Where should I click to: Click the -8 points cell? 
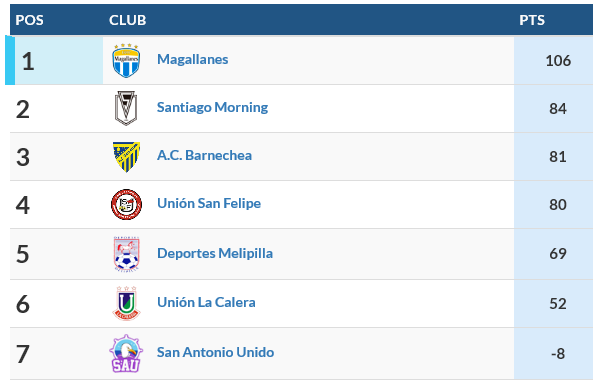(x=553, y=354)
